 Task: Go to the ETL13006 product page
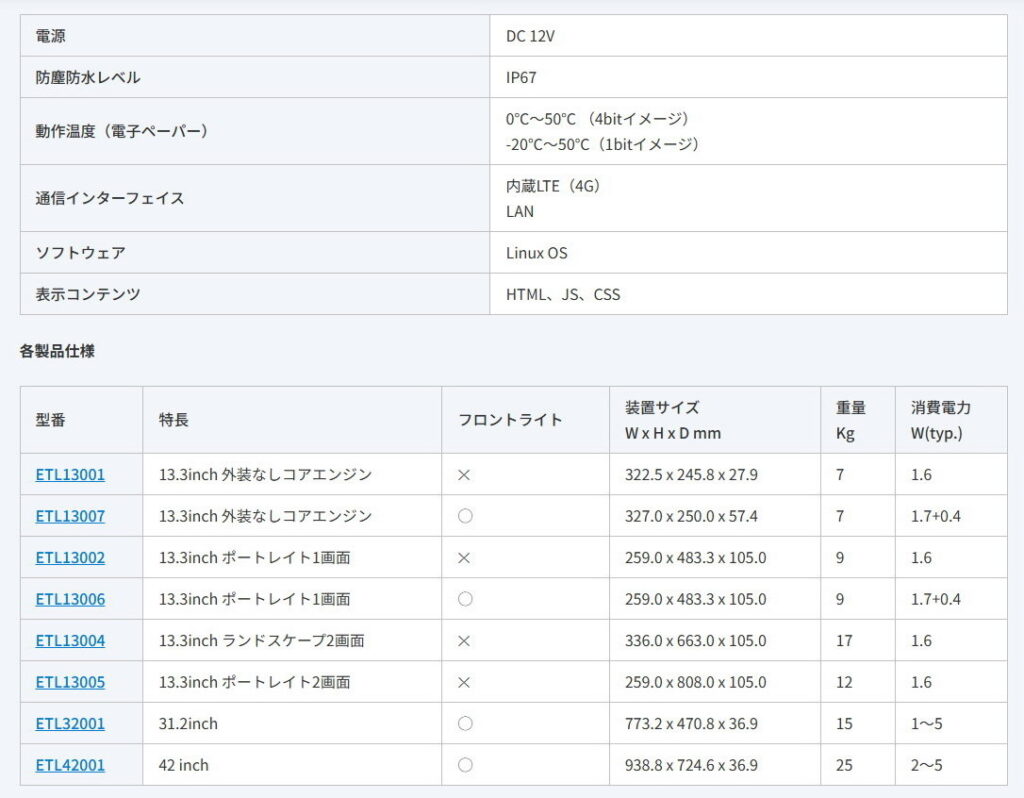pyautogui.click(x=70, y=599)
